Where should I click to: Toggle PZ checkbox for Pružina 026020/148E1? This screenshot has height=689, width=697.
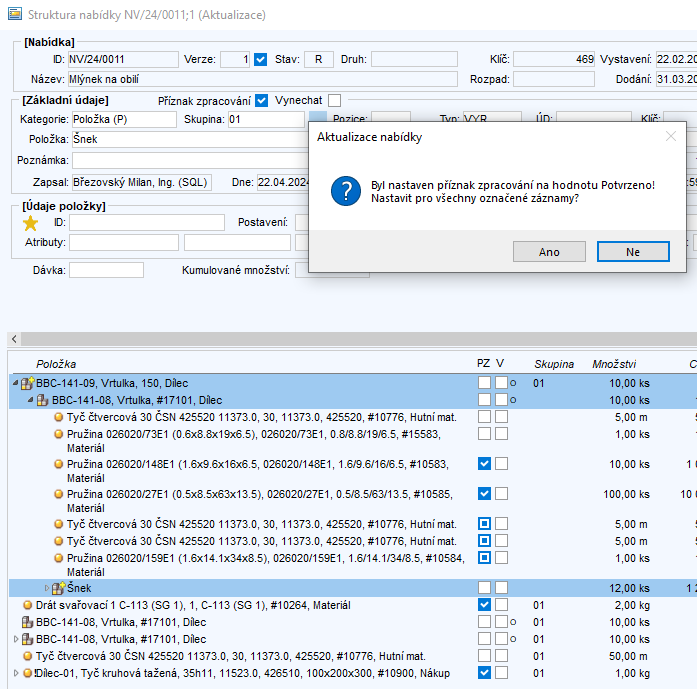pyautogui.click(x=484, y=464)
